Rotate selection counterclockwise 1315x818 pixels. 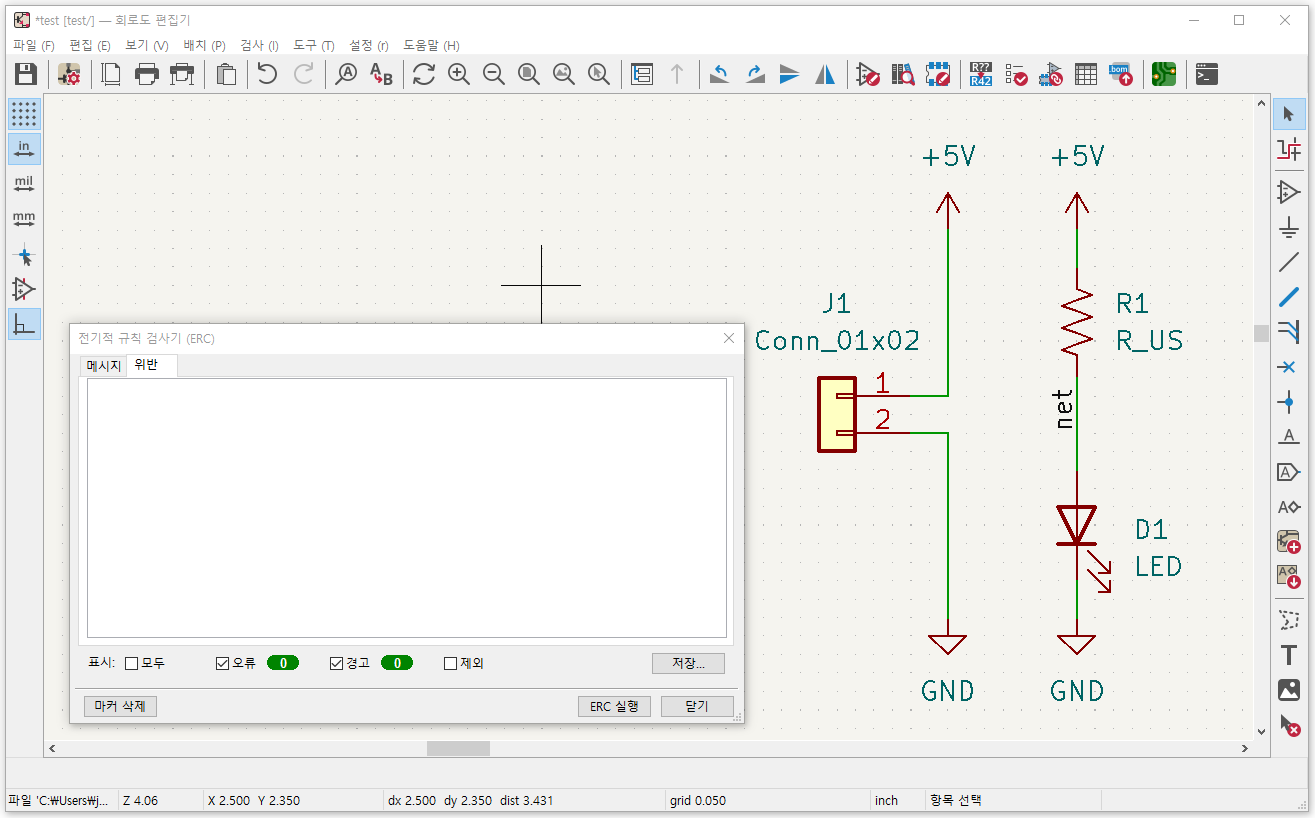click(720, 74)
